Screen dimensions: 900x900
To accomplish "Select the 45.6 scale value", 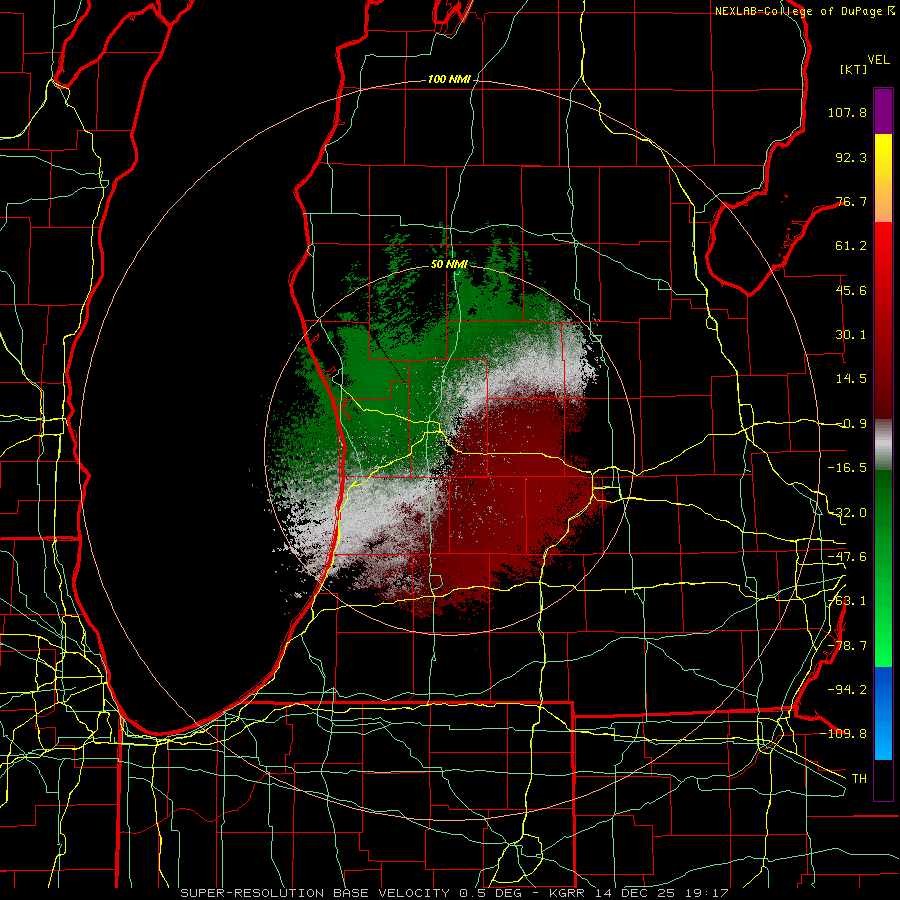I will click(851, 290).
